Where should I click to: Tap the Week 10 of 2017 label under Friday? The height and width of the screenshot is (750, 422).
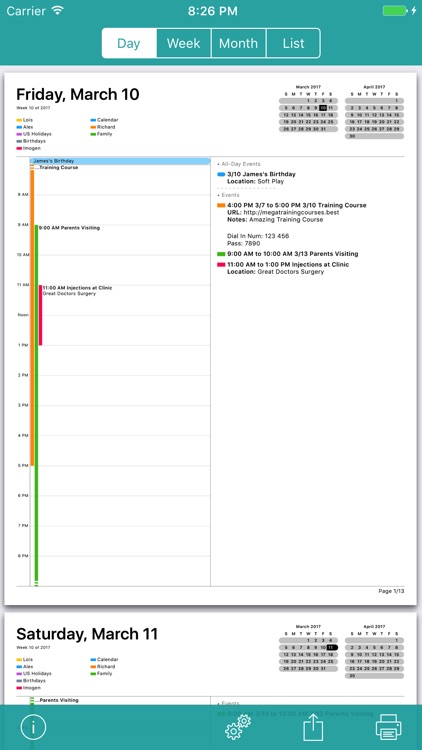(x=33, y=108)
